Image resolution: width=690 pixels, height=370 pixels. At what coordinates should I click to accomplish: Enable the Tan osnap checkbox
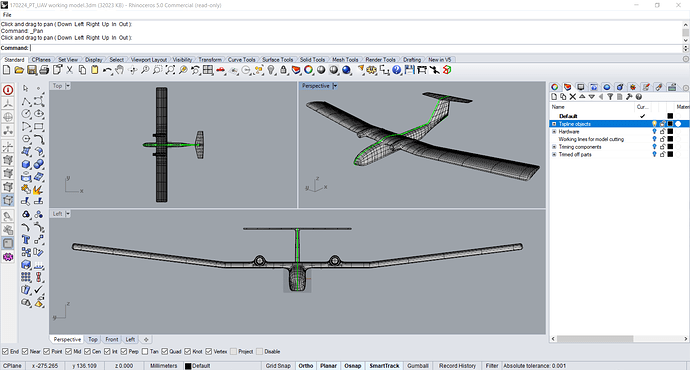tap(145, 352)
